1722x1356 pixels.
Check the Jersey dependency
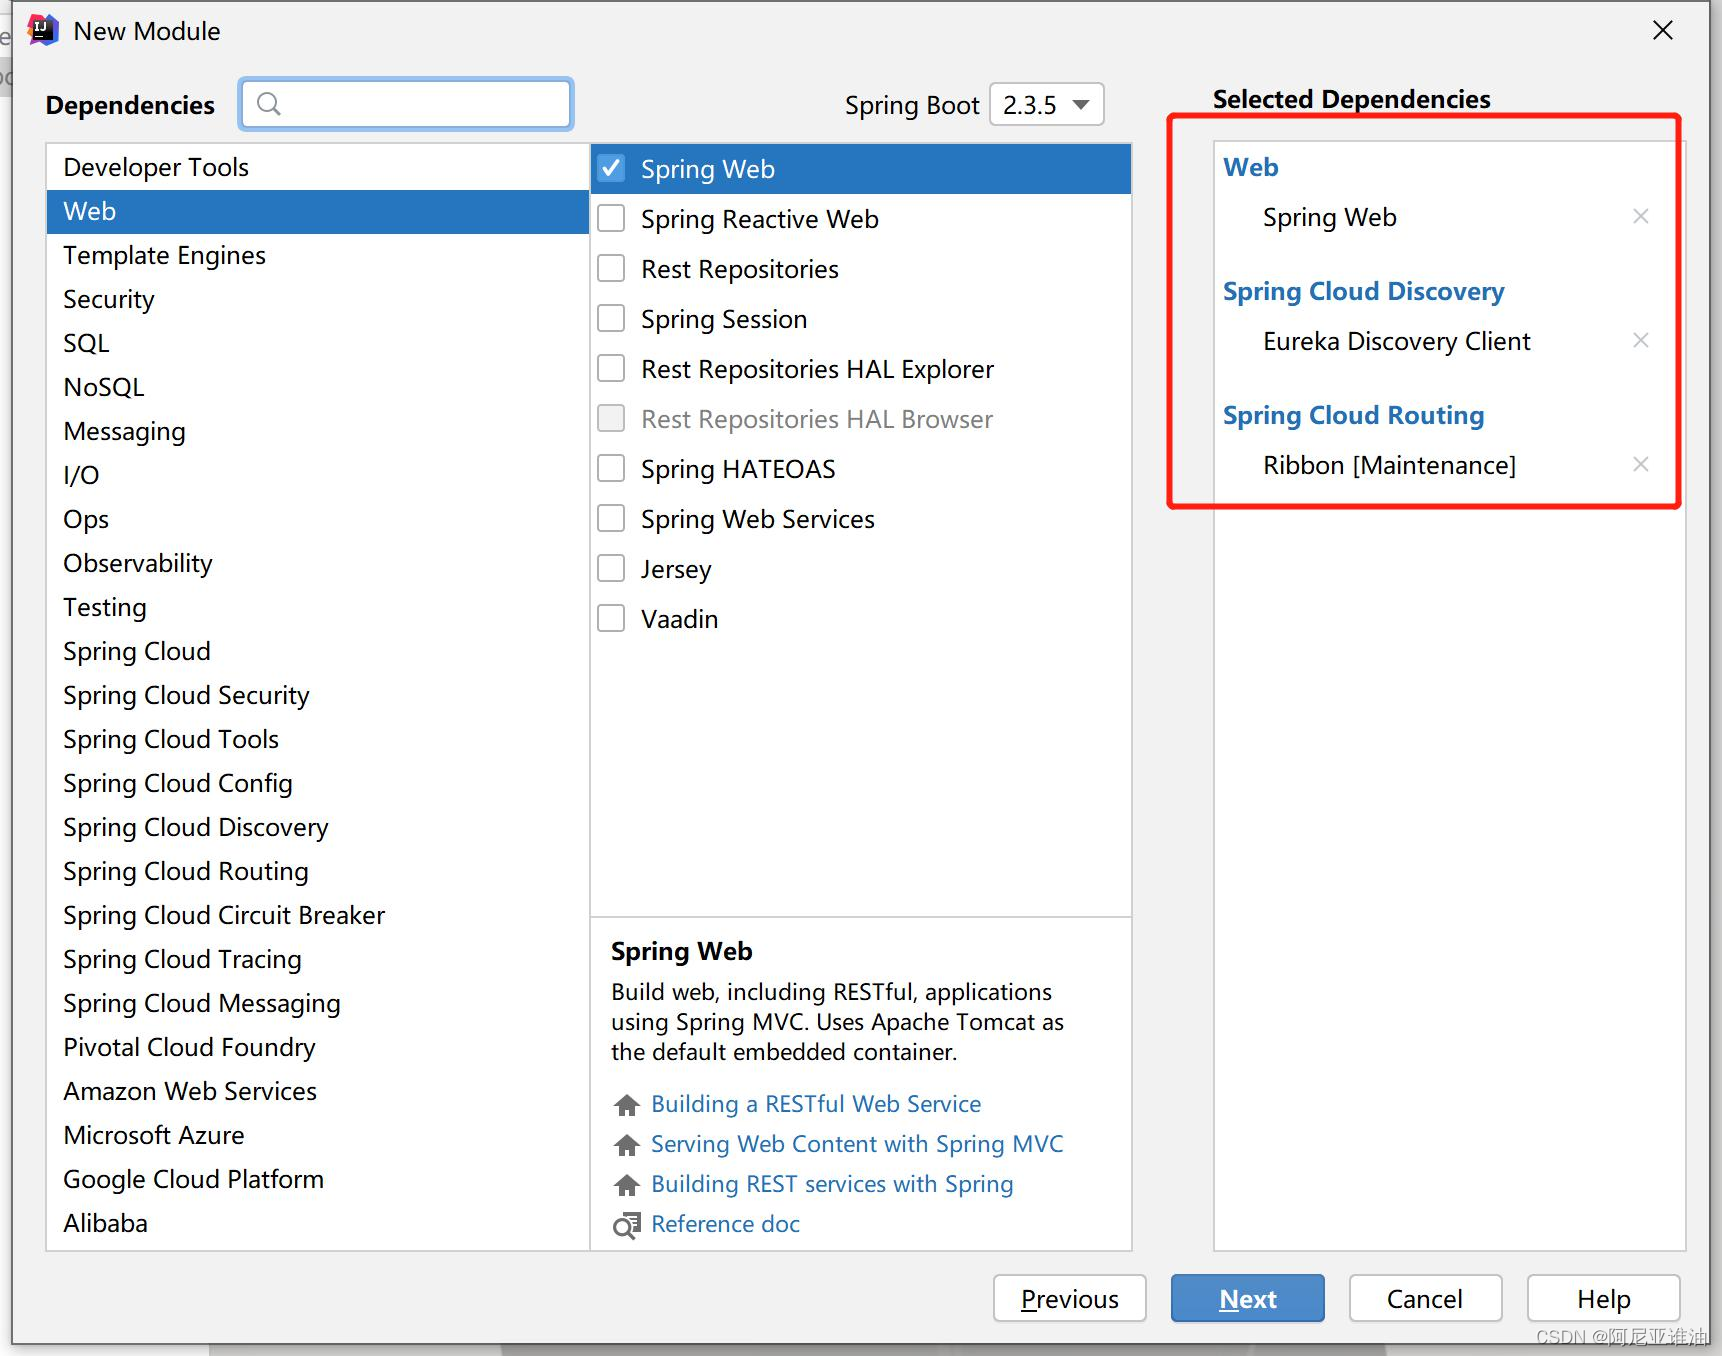tap(611, 568)
